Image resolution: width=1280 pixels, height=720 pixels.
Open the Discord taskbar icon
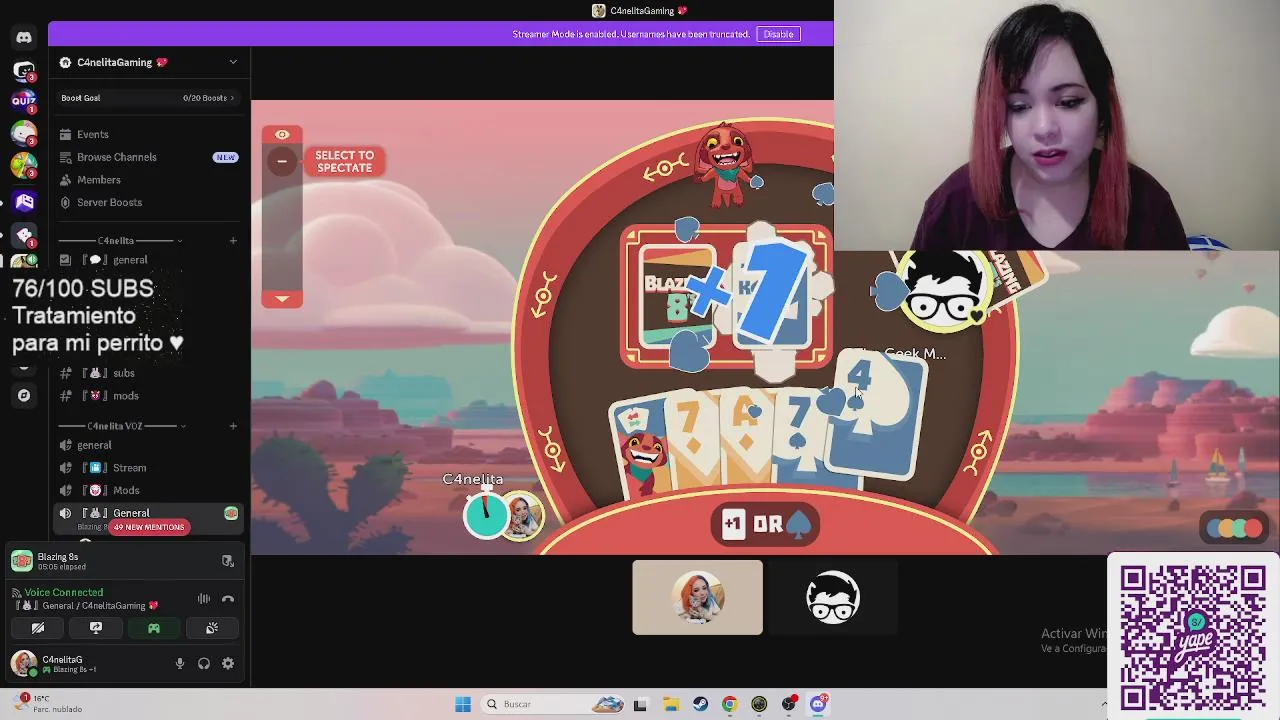pos(818,704)
